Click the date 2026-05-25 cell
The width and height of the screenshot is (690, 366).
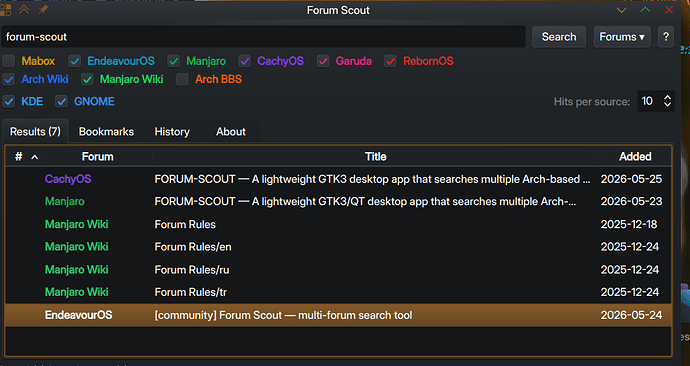631,179
